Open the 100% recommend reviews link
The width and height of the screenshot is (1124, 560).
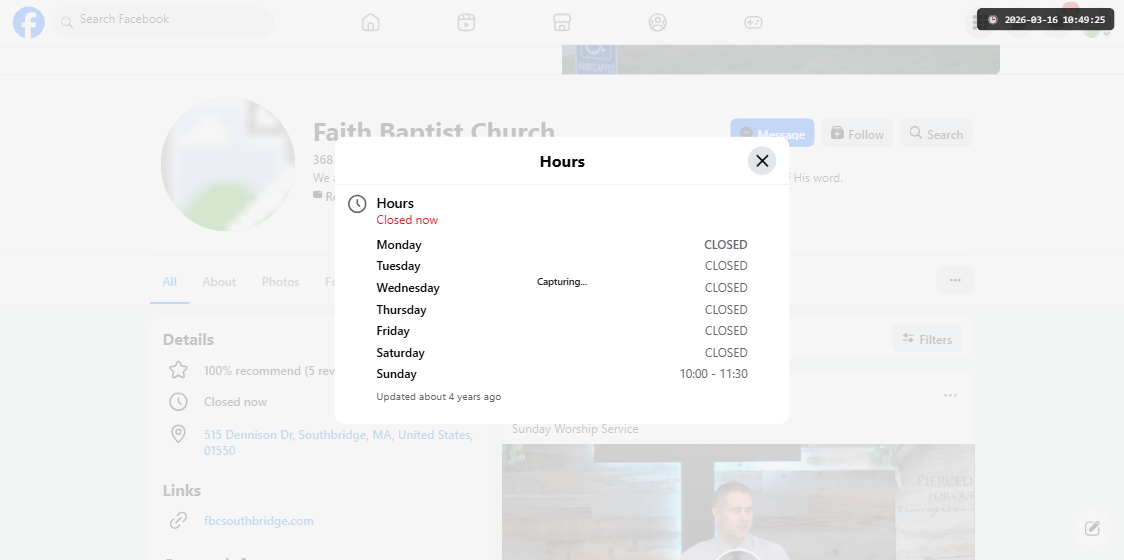click(x=270, y=371)
